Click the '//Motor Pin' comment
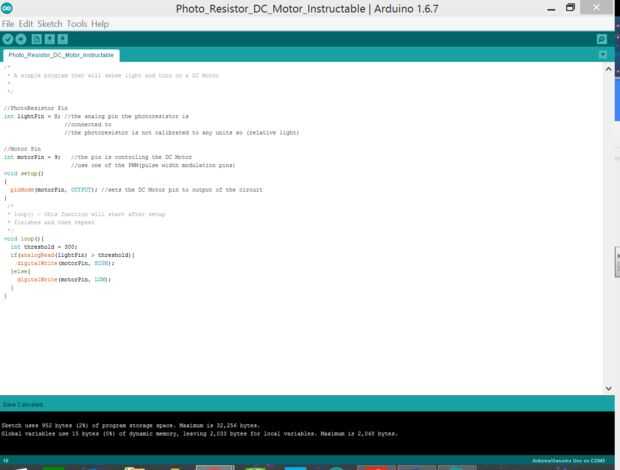The height and width of the screenshot is (470, 620). 22,149
